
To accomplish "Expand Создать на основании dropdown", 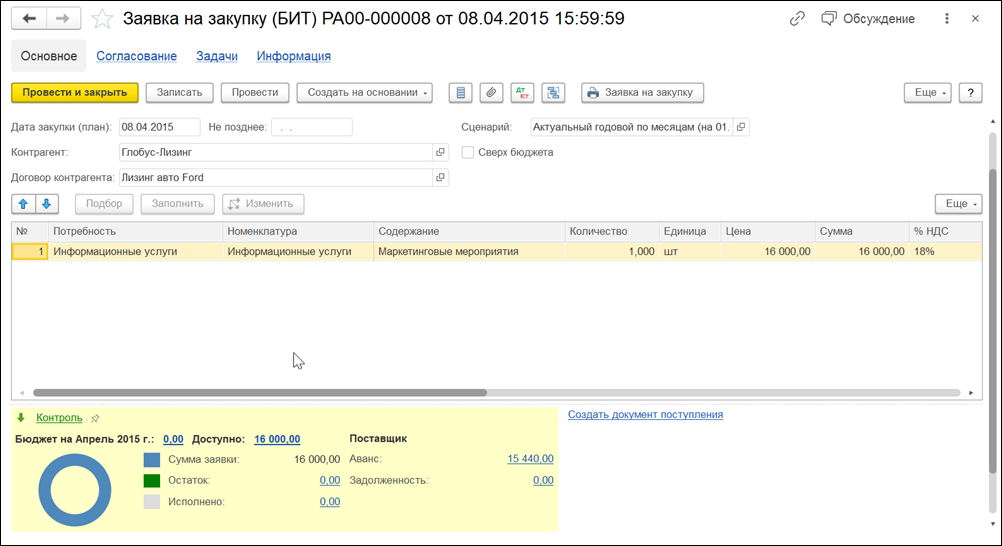I will [364, 93].
